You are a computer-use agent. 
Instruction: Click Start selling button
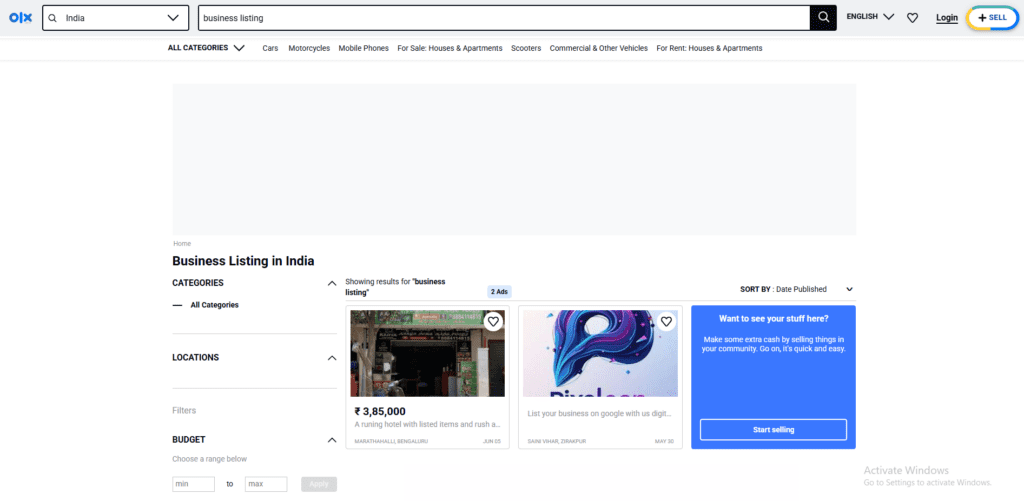click(x=773, y=430)
